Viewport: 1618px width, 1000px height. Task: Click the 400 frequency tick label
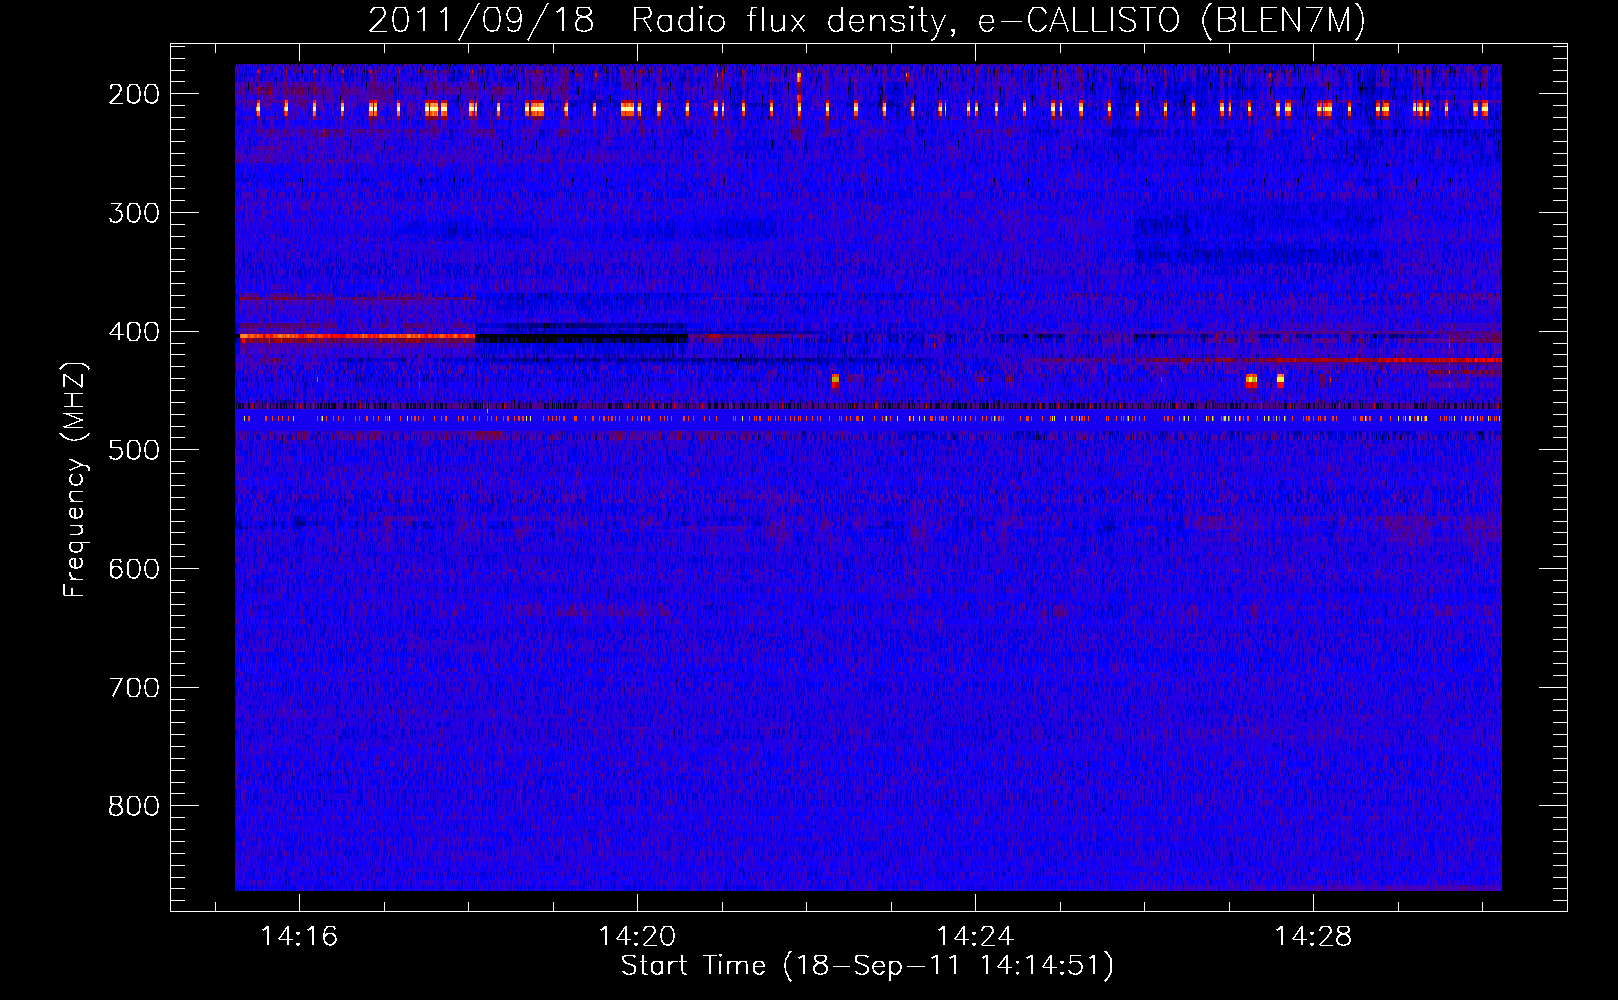tap(134, 332)
